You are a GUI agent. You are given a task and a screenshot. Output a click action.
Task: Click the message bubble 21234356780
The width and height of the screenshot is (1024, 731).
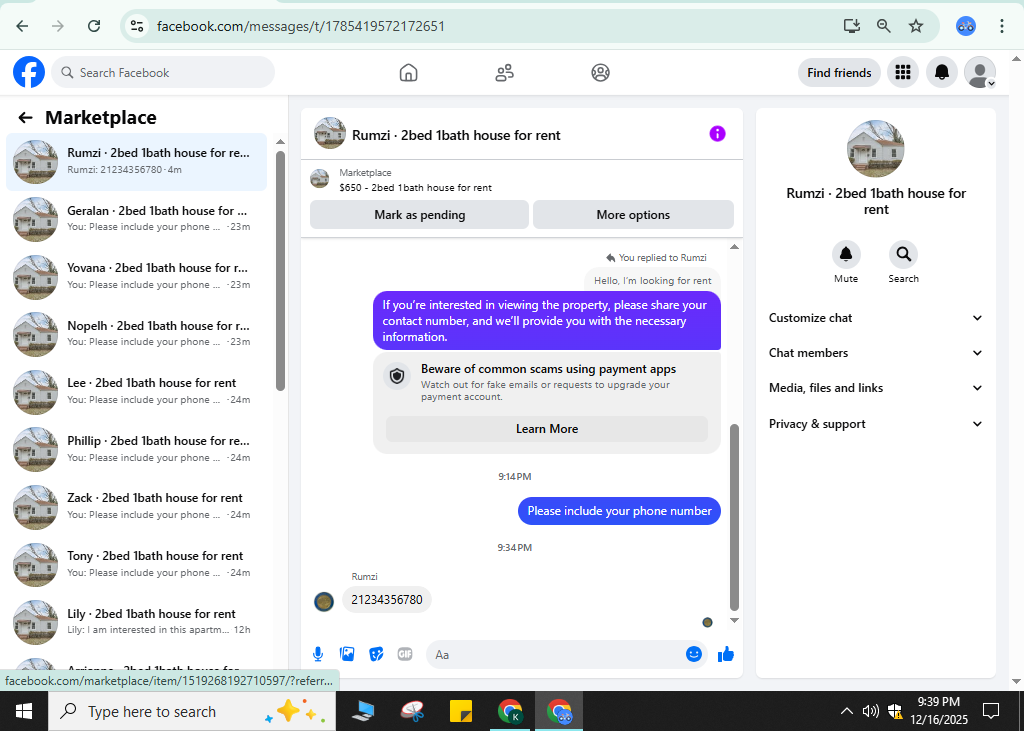[x=387, y=600]
